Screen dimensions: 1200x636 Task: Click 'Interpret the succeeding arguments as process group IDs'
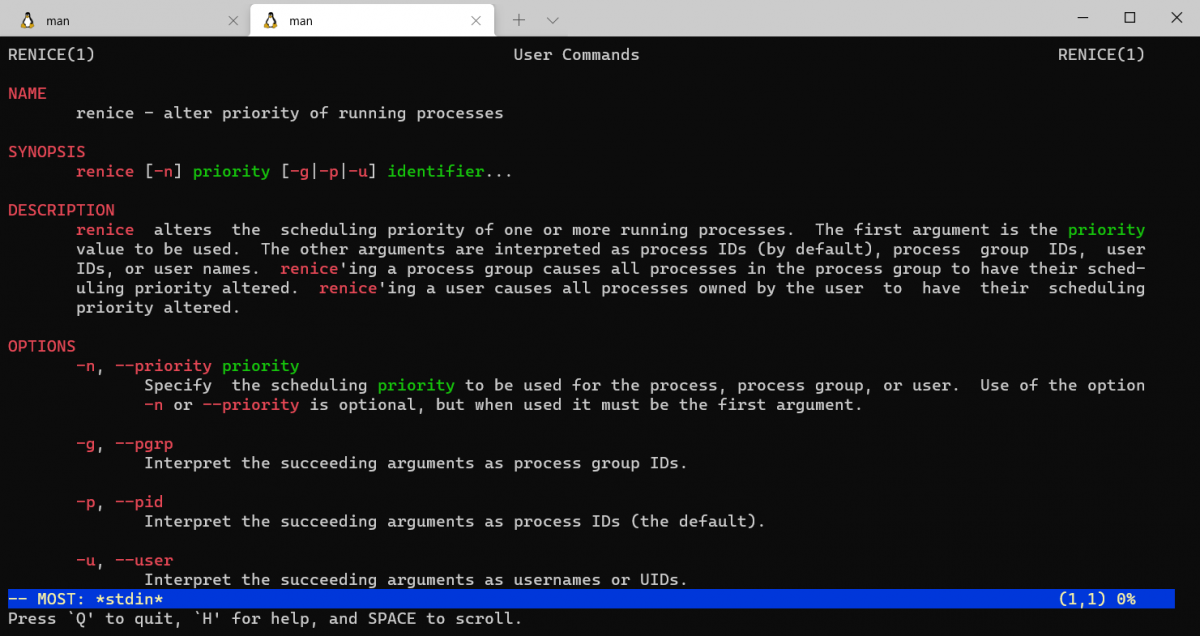click(x=416, y=463)
